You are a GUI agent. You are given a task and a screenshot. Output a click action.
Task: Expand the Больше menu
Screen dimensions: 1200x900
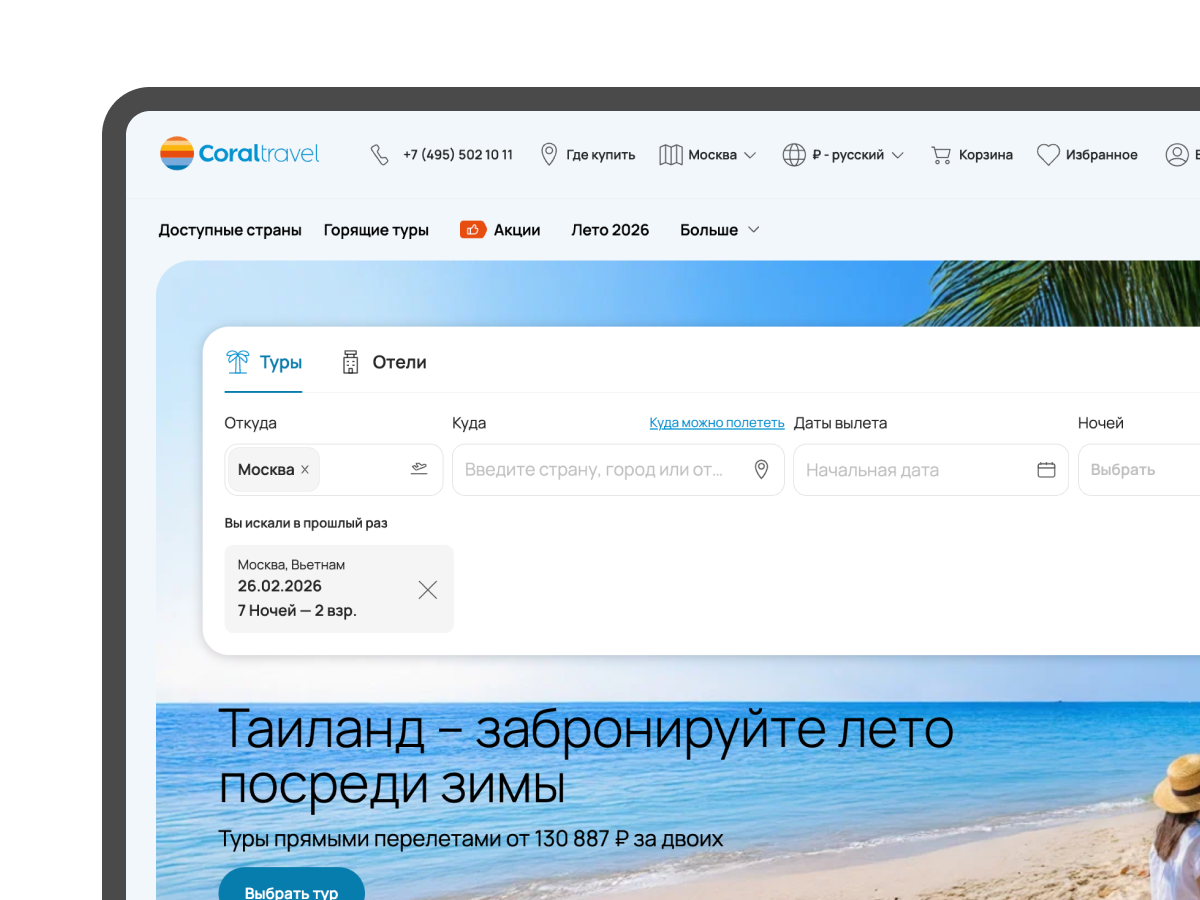pos(720,230)
